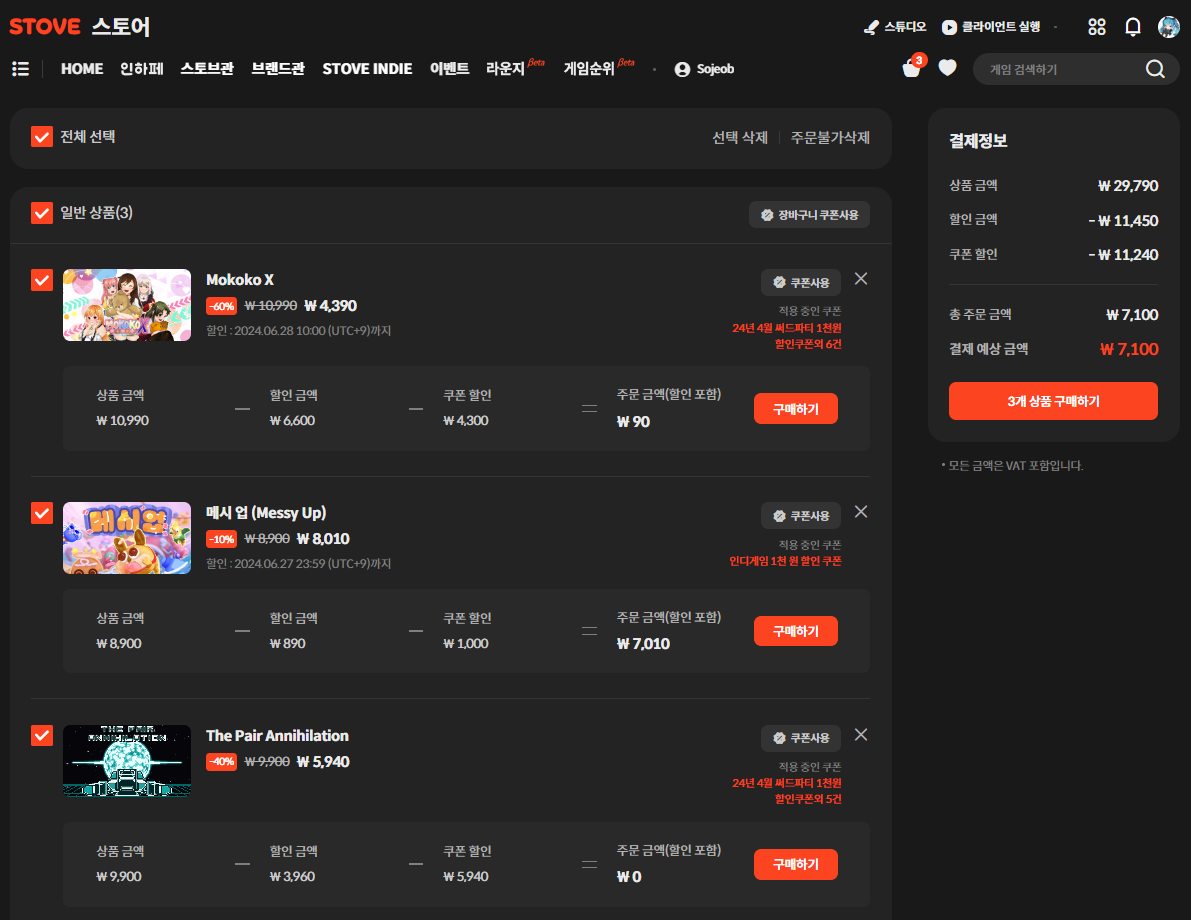The image size is (1191, 920).
Task: Click the 3개 상품 구매하기 button
Action: pos(1053,401)
